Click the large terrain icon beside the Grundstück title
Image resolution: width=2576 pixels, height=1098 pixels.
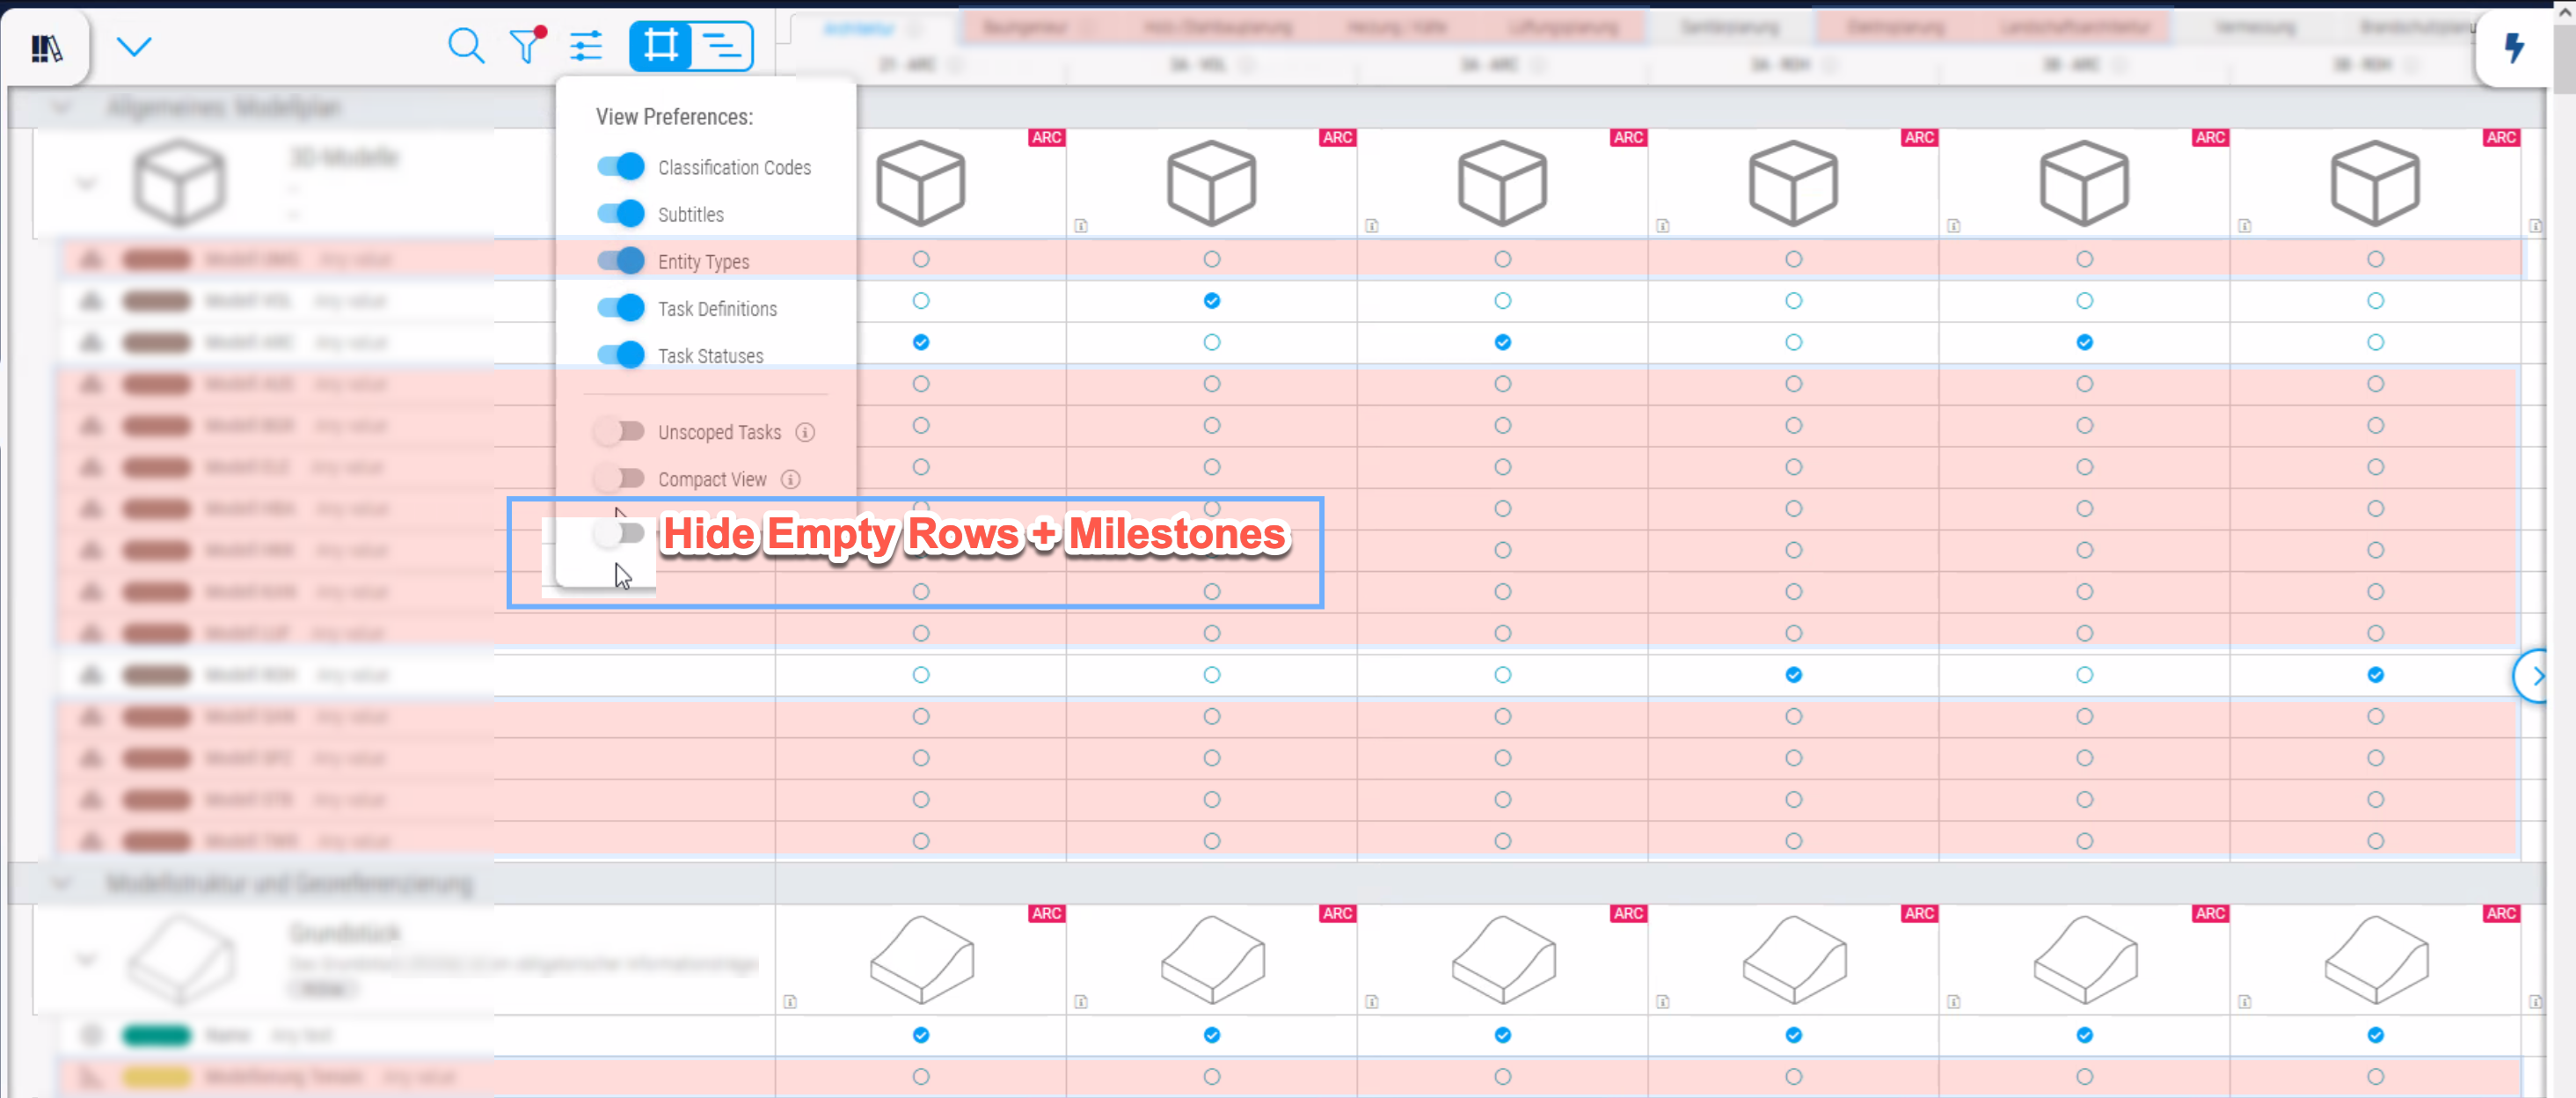point(182,959)
